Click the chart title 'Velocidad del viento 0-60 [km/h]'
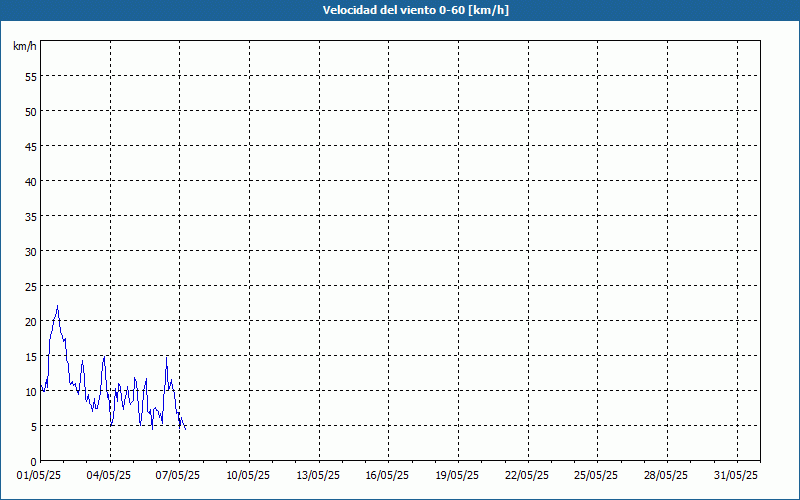The height and width of the screenshot is (500, 800). [415, 10]
